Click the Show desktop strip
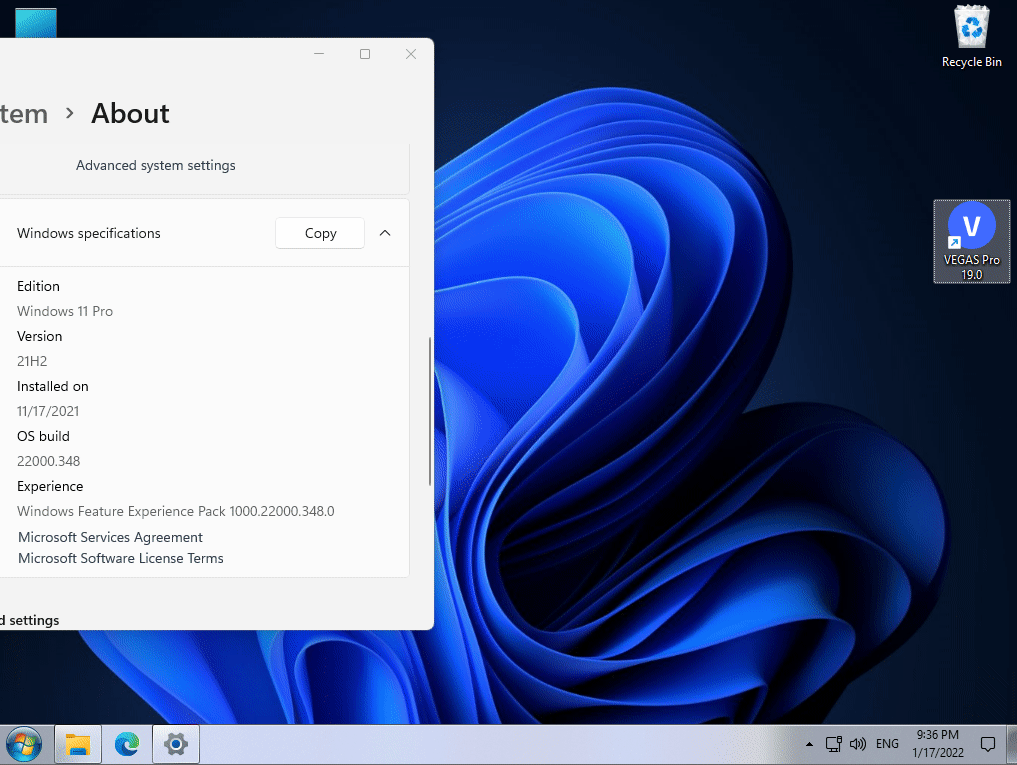The image size is (1017, 765). [x=1012, y=744]
